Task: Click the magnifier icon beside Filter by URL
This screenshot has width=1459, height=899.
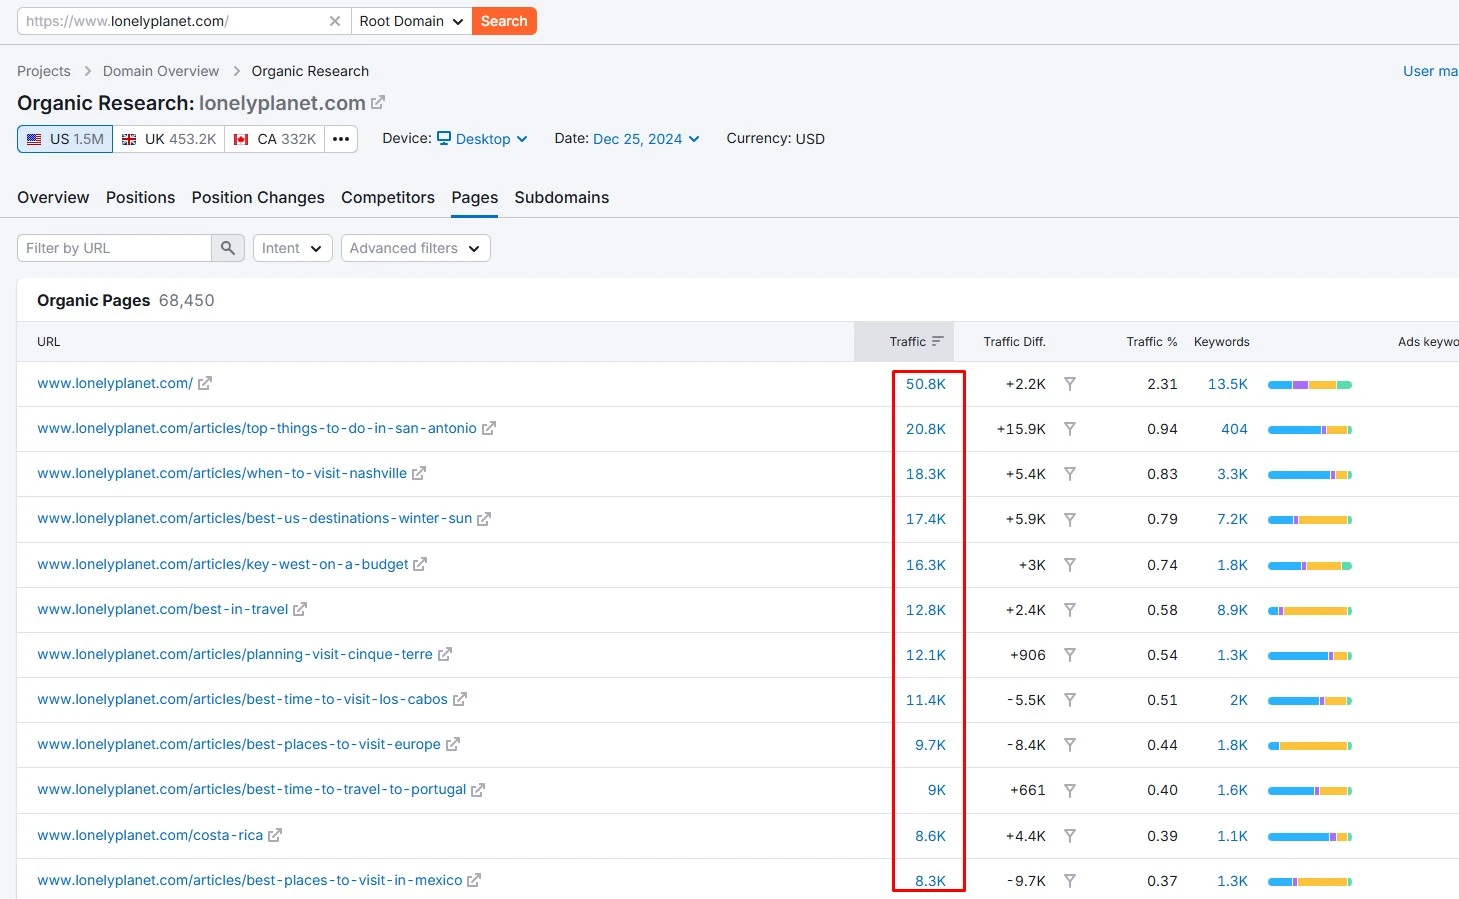Action: coord(228,248)
